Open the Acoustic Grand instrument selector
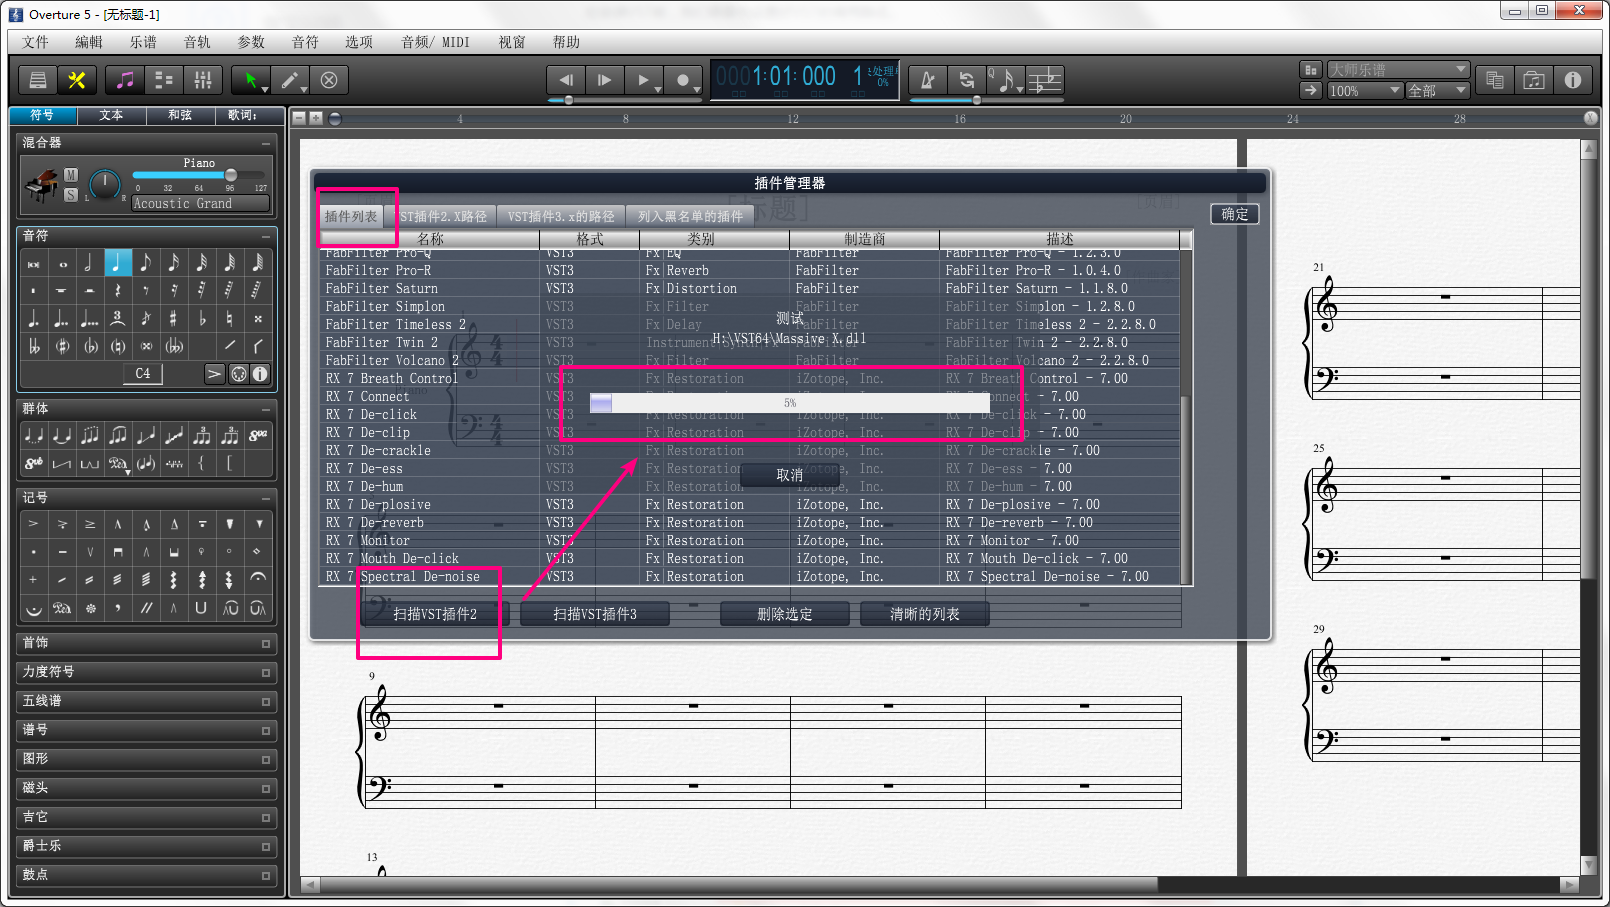 tap(200, 203)
